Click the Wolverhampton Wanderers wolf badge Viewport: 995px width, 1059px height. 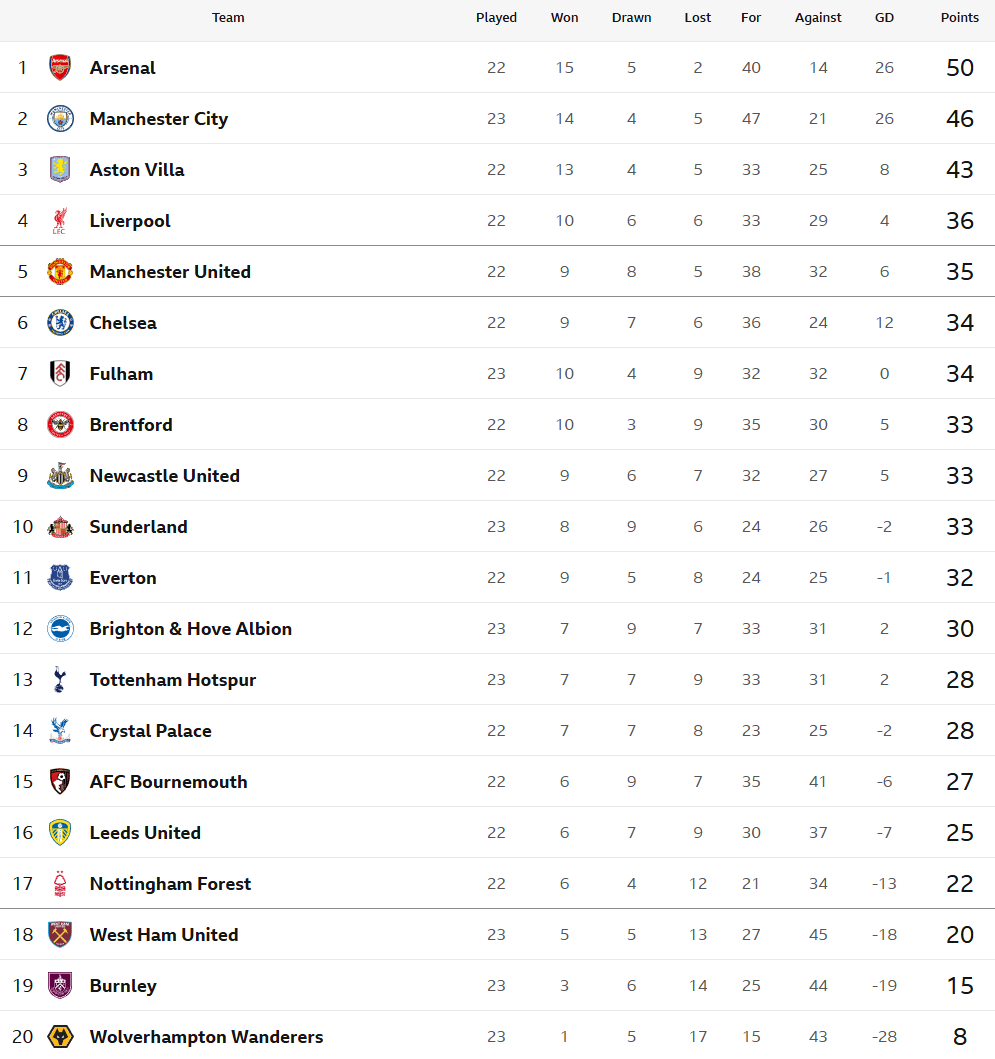tap(60, 1037)
